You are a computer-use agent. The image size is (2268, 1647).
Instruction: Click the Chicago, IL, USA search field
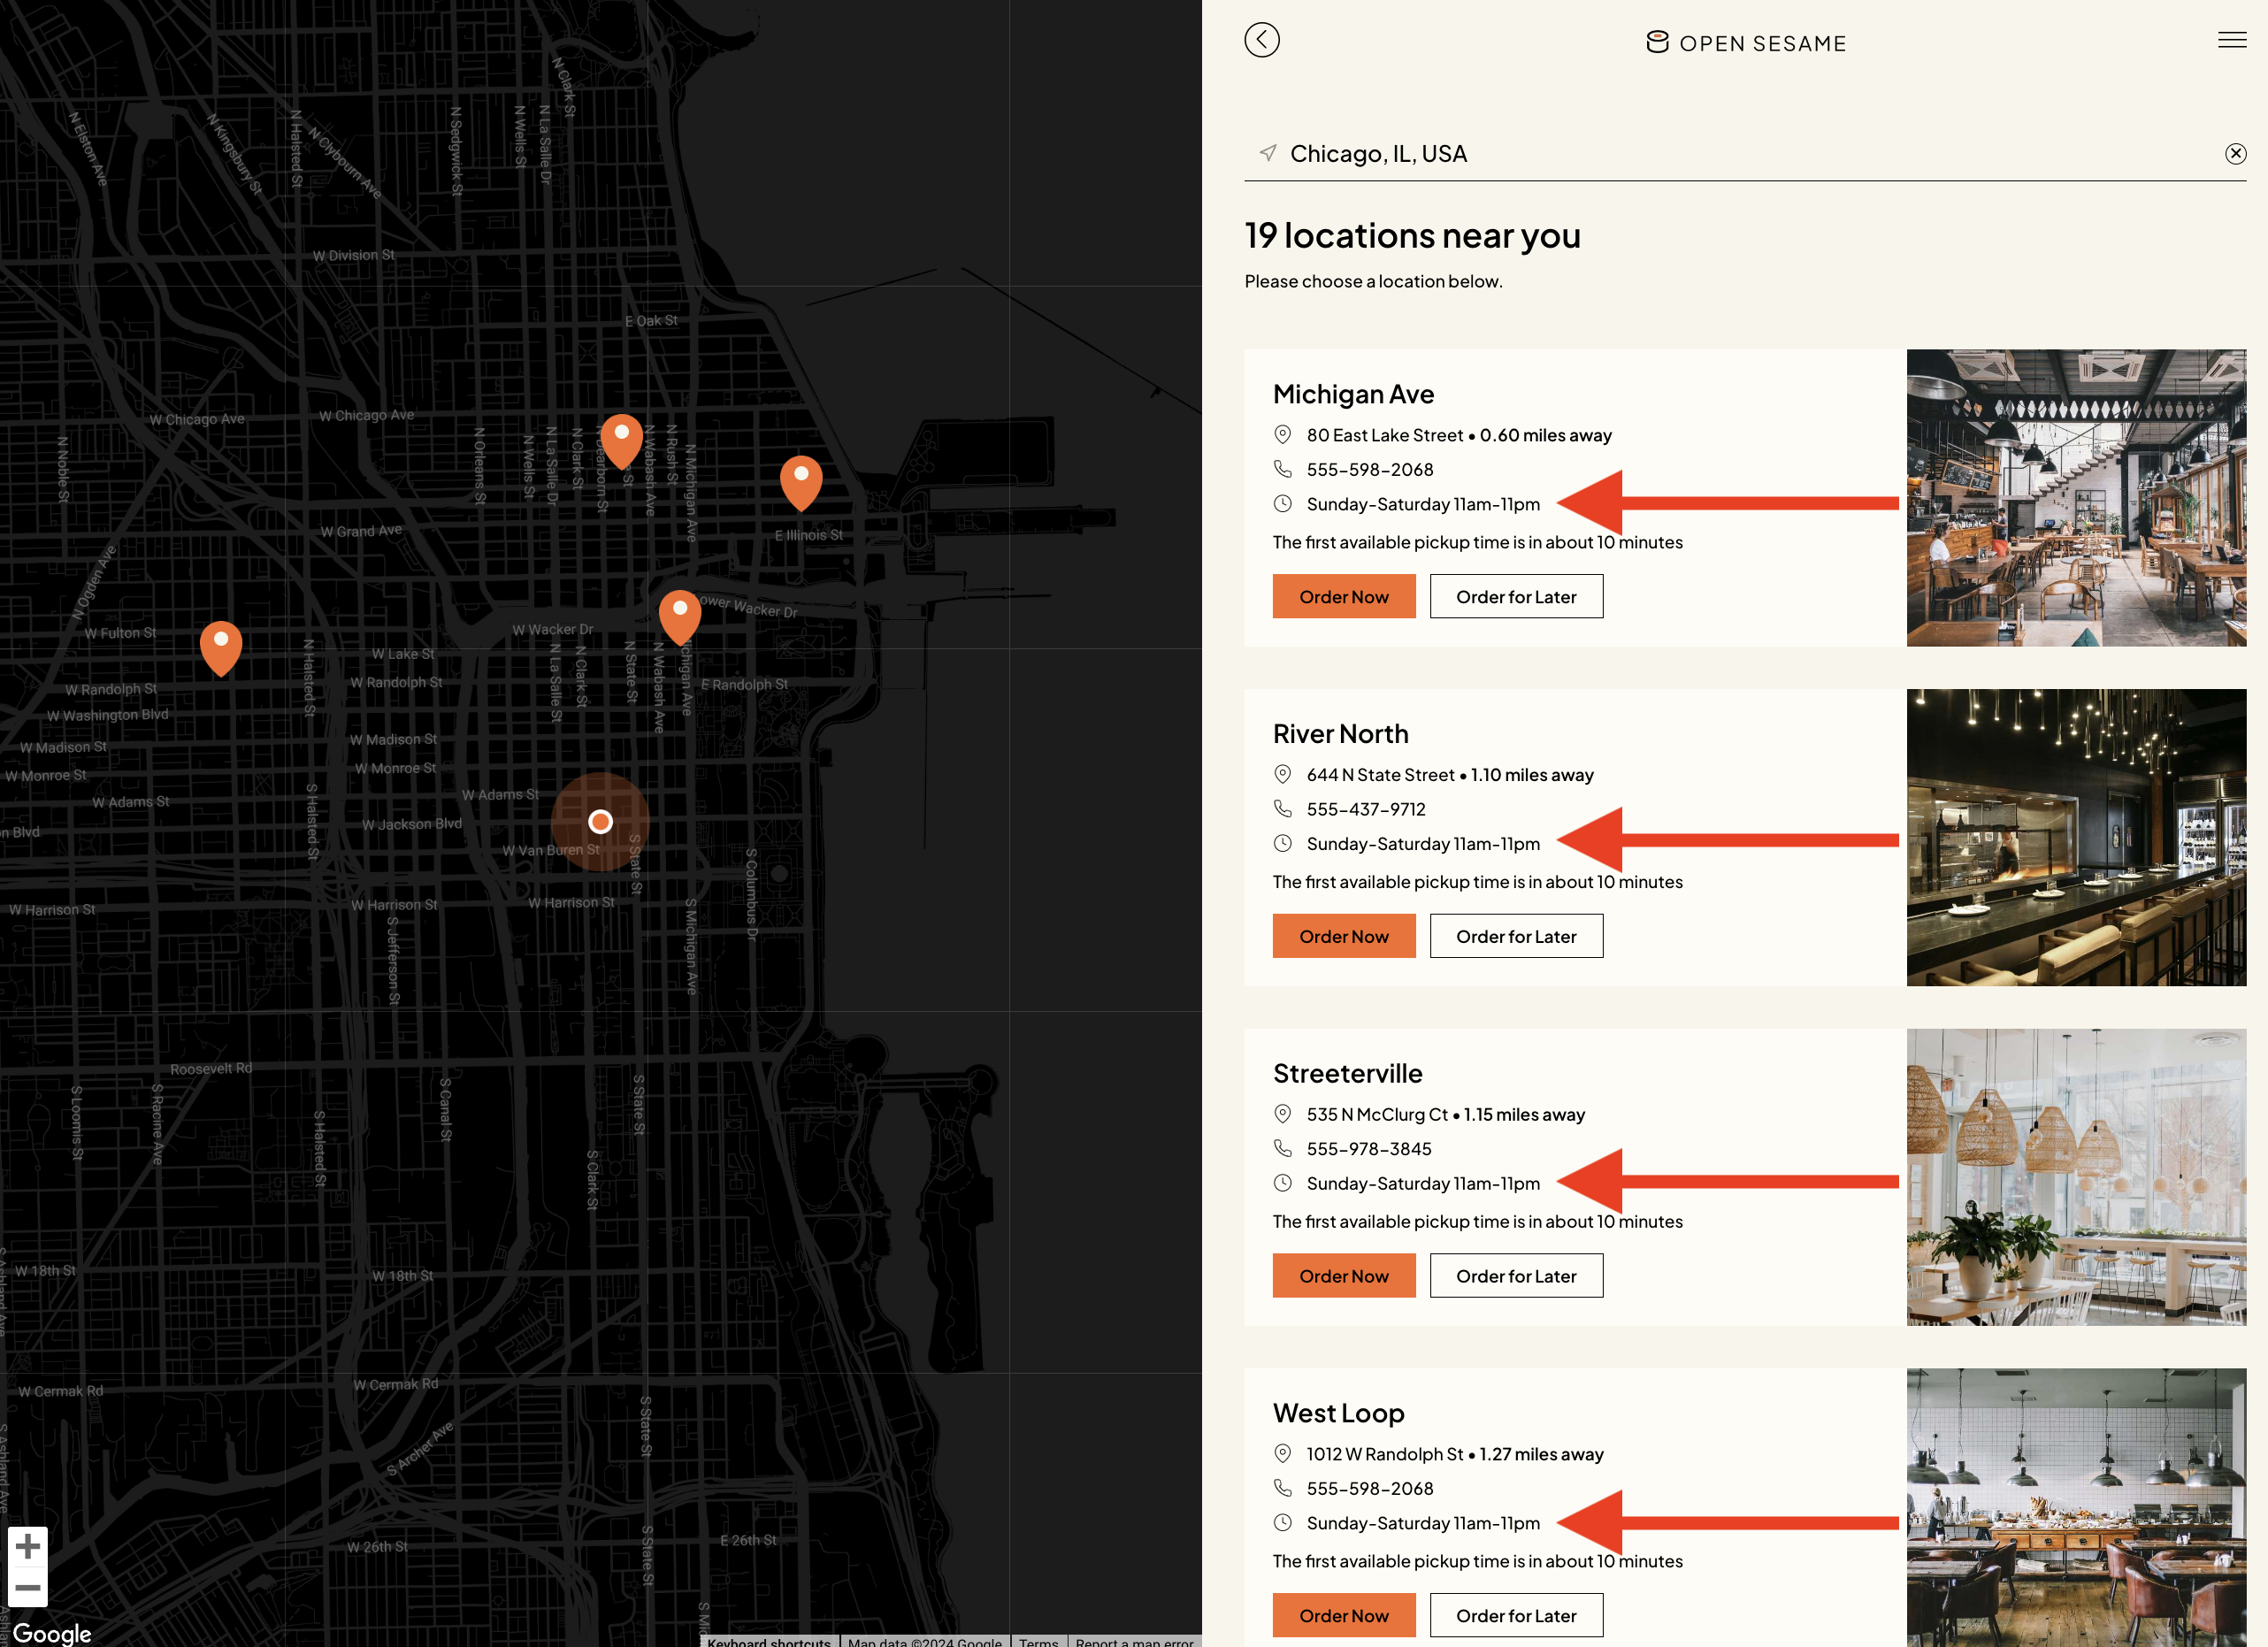click(x=1744, y=153)
